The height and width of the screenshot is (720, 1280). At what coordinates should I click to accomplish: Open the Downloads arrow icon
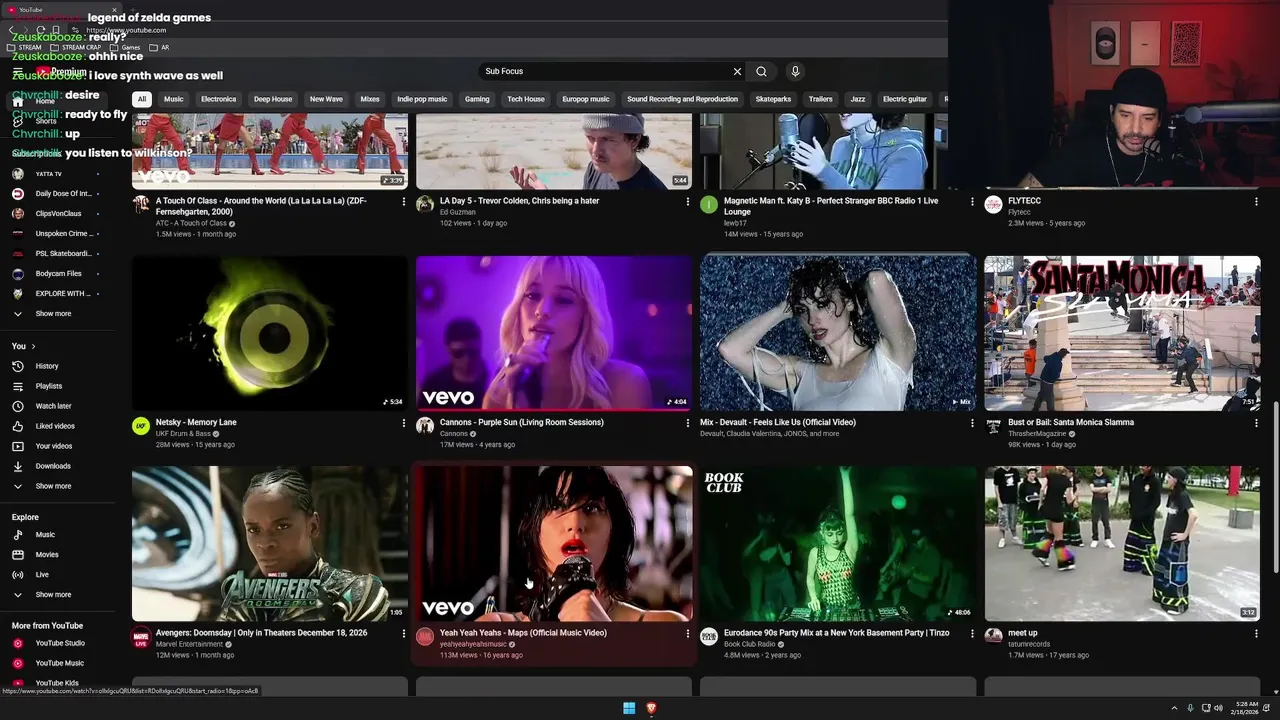pyautogui.click(x=17, y=466)
